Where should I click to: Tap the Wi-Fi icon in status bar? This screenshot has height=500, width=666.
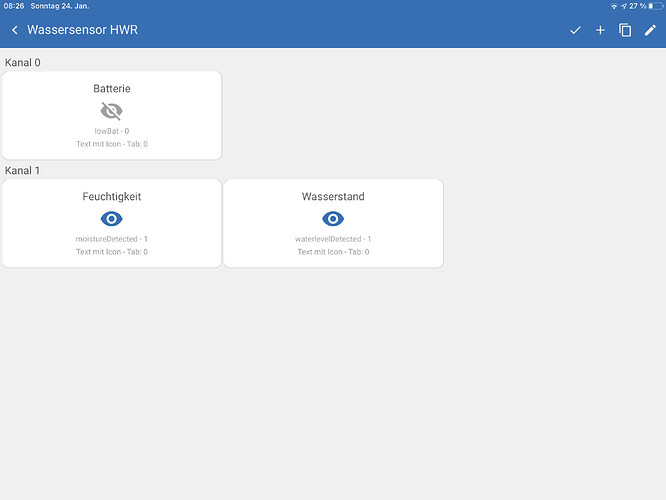[613, 6]
